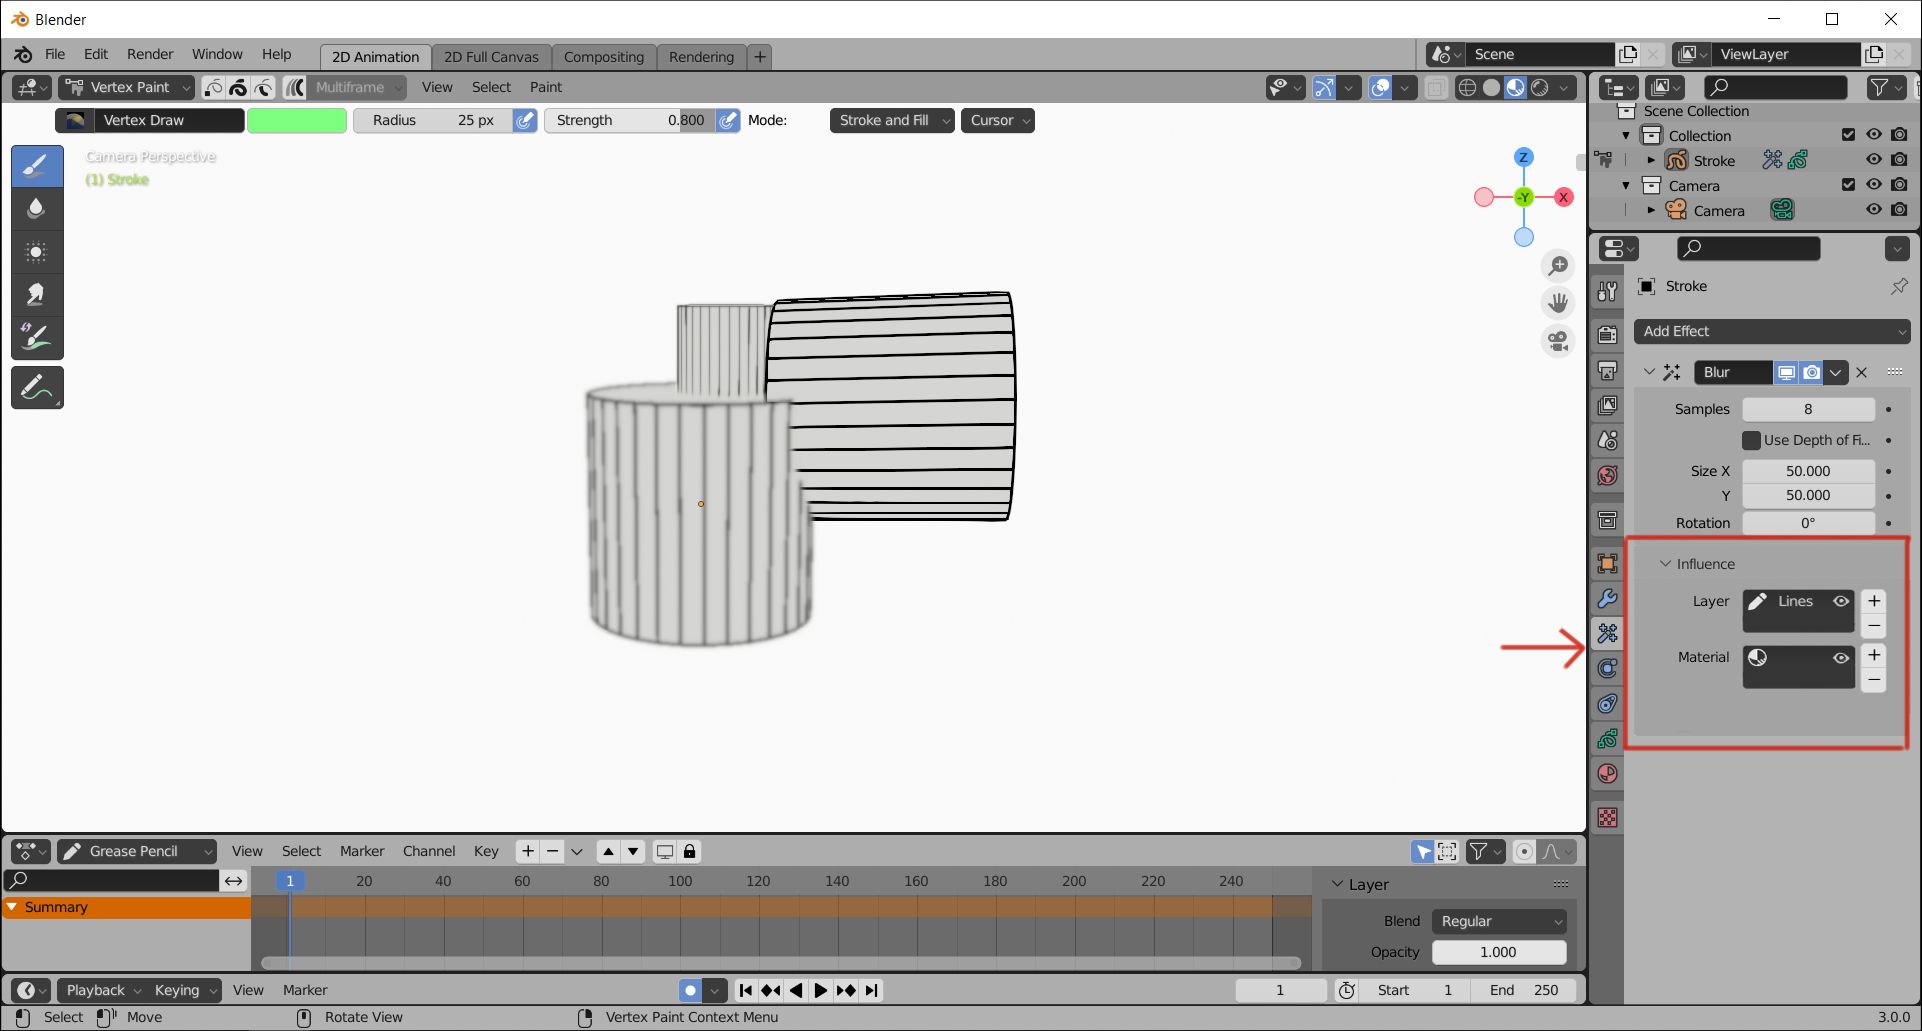Image resolution: width=1922 pixels, height=1031 pixels.
Task: Click the zoom viewport gizmo icon
Action: 1558,266
